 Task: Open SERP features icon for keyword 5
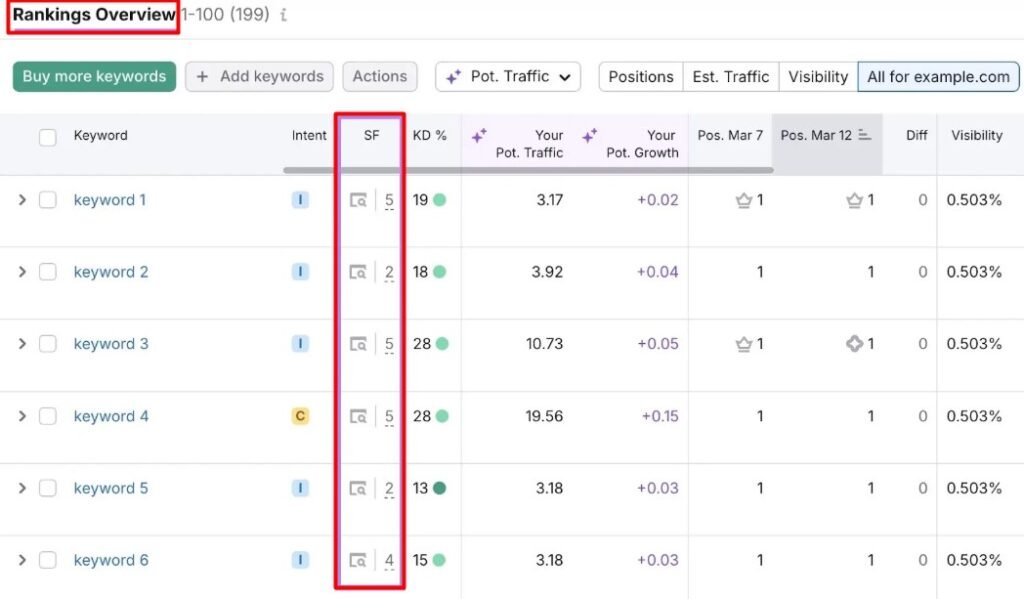(x=358, y=488)
